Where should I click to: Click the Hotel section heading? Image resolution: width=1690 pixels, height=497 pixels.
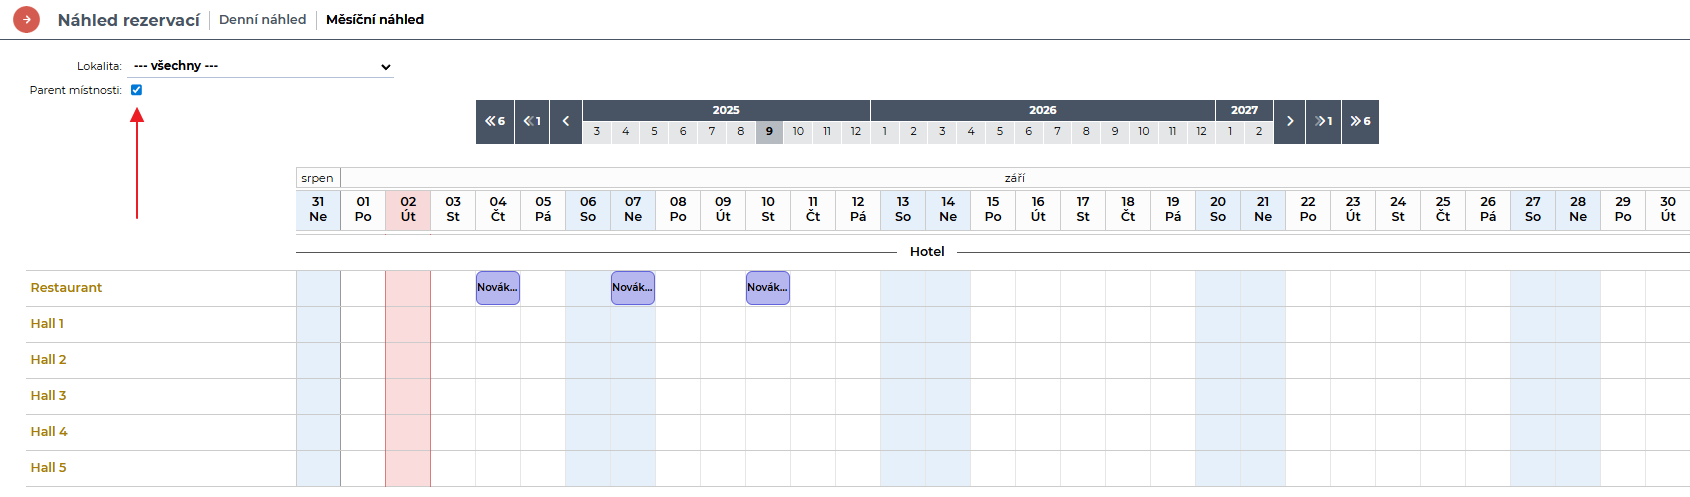tap(927, 252)
